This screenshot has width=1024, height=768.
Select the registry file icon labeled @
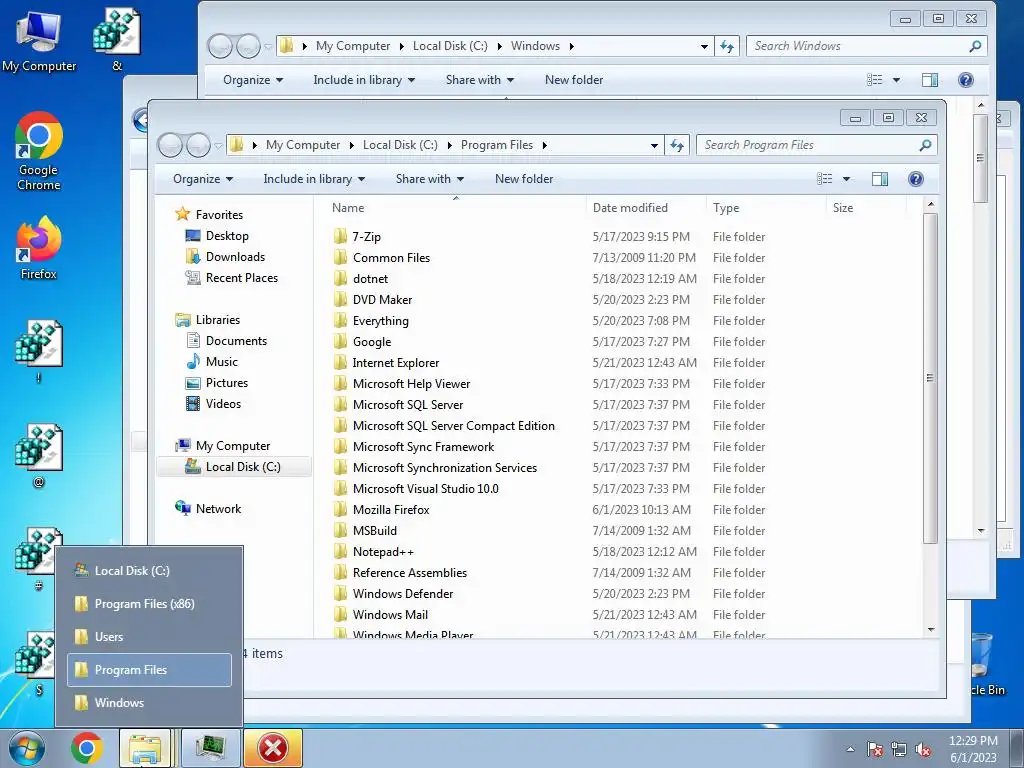39,456
